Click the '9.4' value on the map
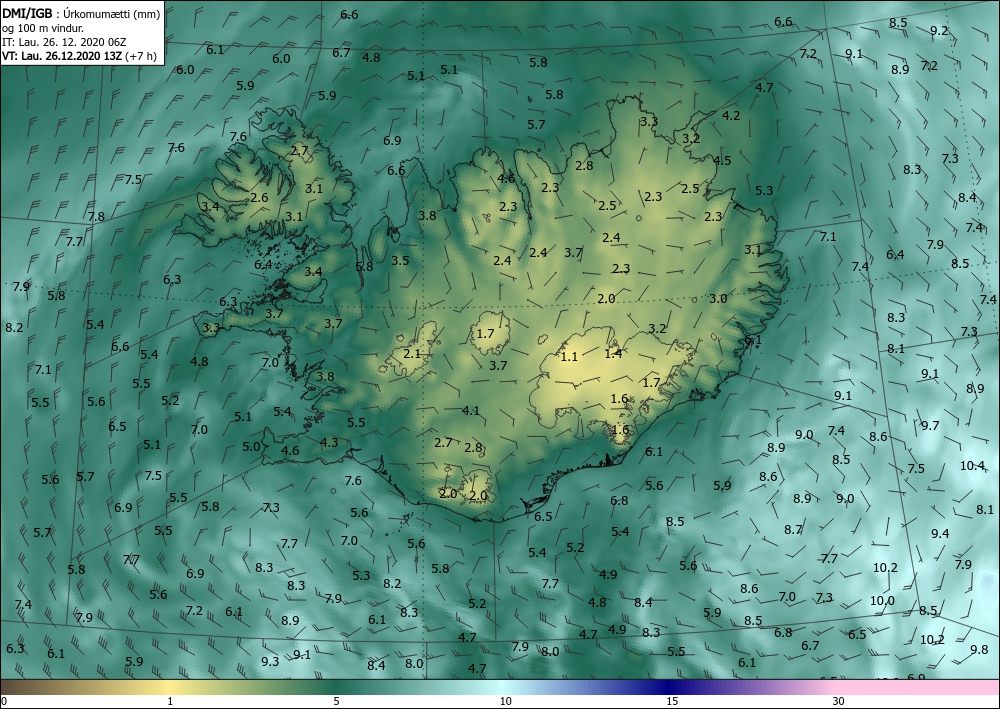This screenshot has height=709, width=1000. point(940,534)
